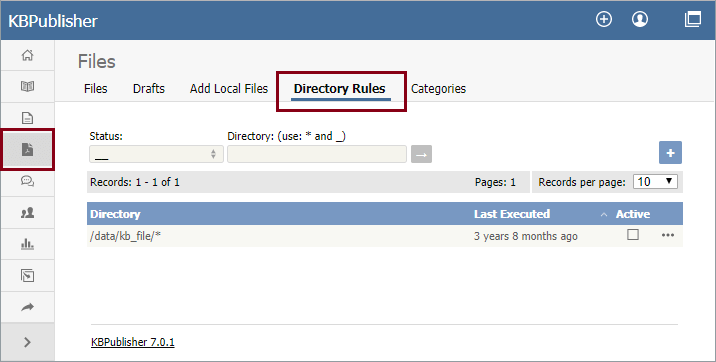Open the KBPublisher 7.0.1 link
Screen dimensions: 716x362
(133, 342)
